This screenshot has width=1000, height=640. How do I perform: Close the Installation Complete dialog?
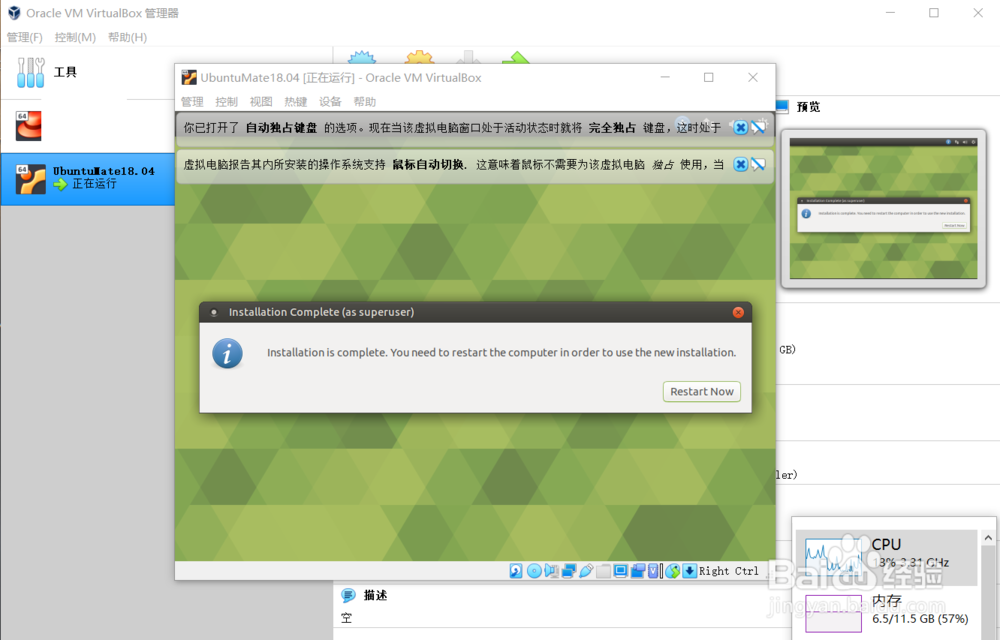click(738, 312)
